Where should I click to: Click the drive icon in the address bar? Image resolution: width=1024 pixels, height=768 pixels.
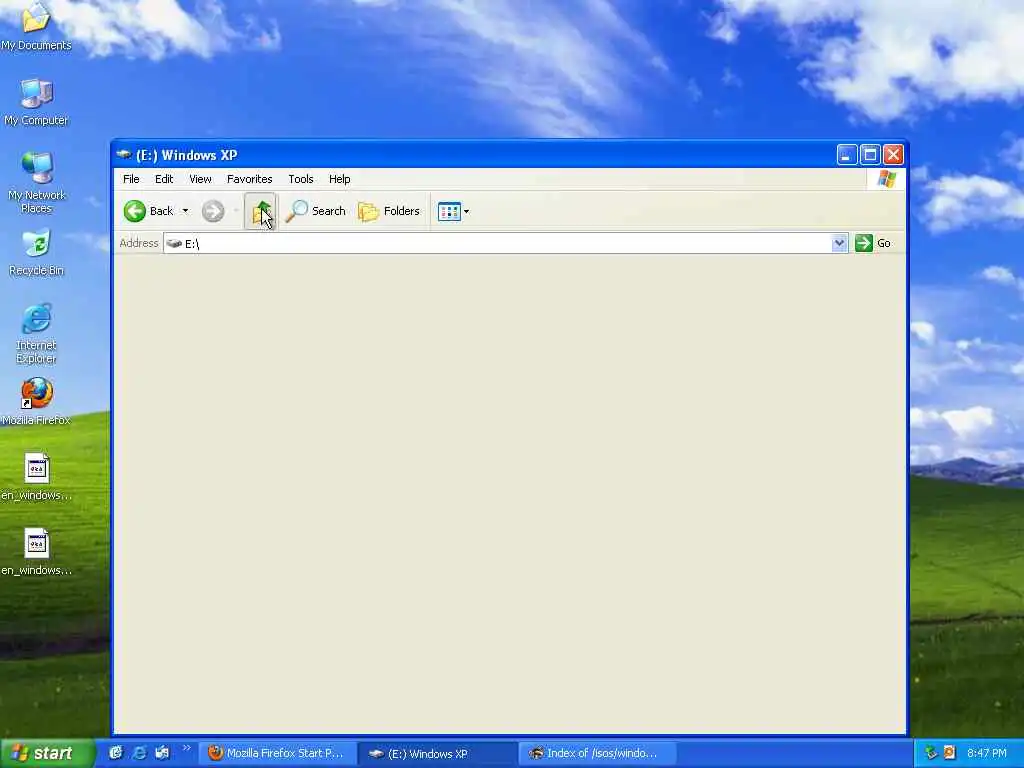click(174, 243)
